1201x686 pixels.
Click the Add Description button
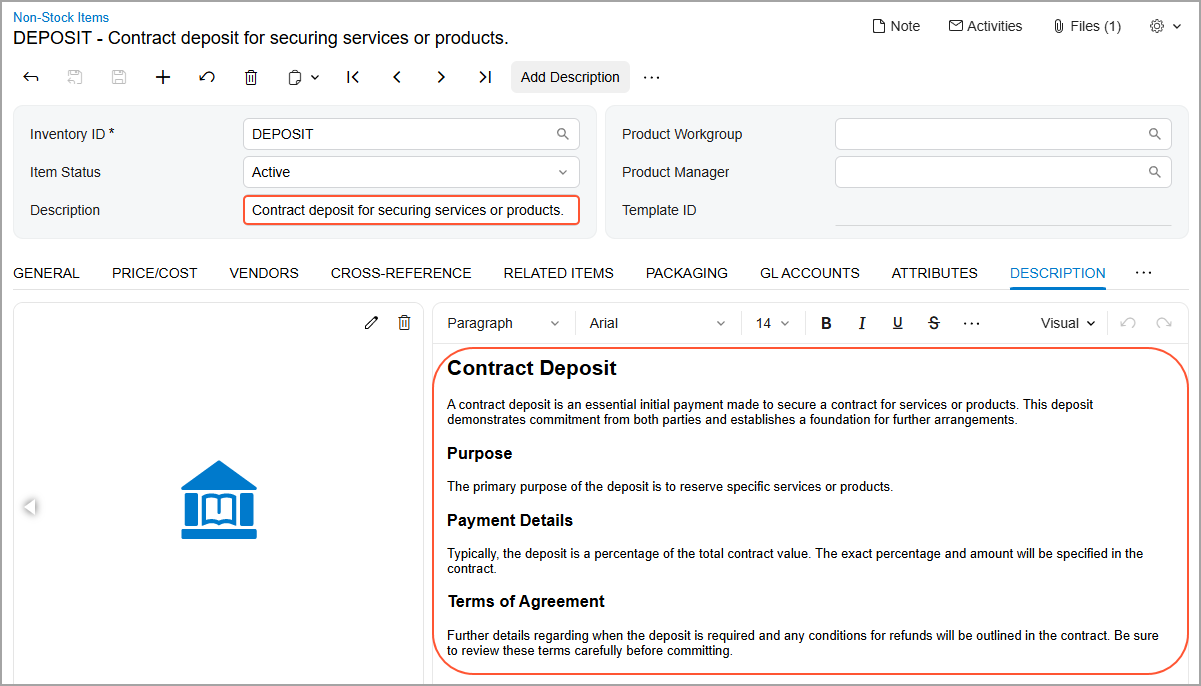[x=570, y=77]
